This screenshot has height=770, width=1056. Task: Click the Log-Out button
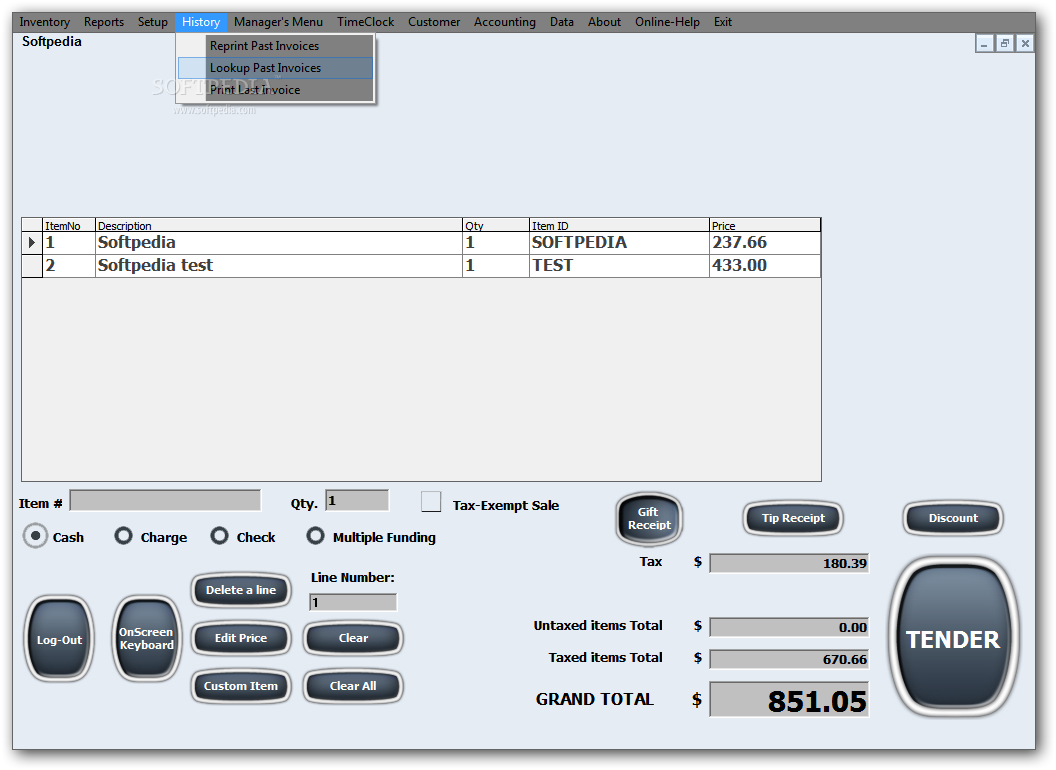[59, 639]
